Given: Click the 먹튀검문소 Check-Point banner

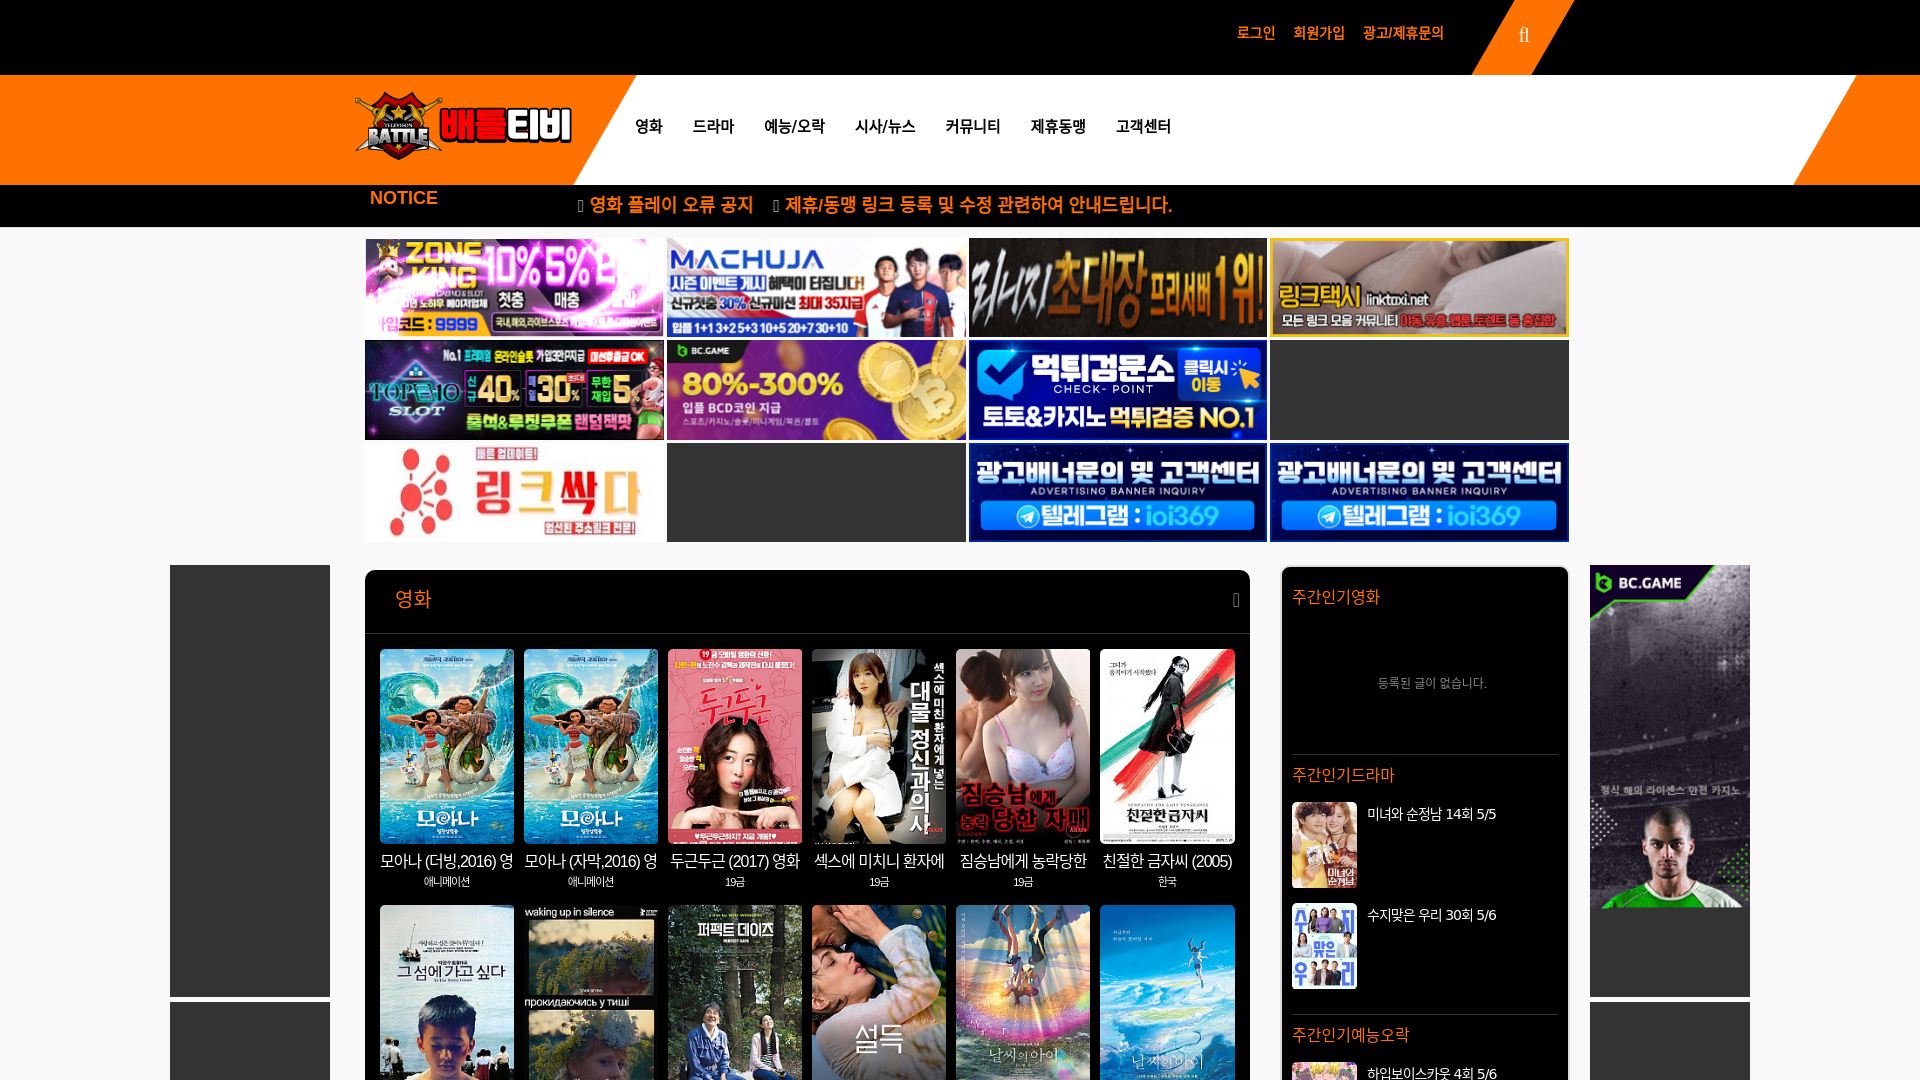Looking at the screenshot, I should tap(1117, 390).
